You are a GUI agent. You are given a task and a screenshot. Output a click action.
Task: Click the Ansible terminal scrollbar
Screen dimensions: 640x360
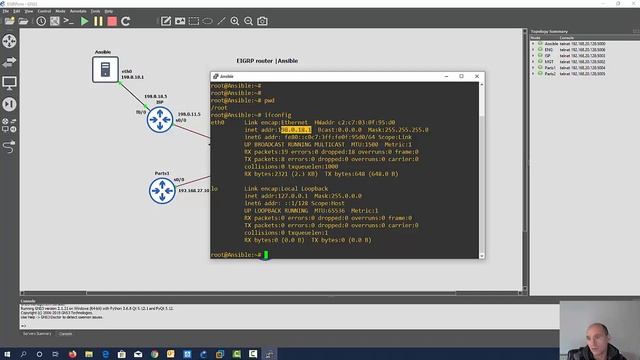pos(482,170)
